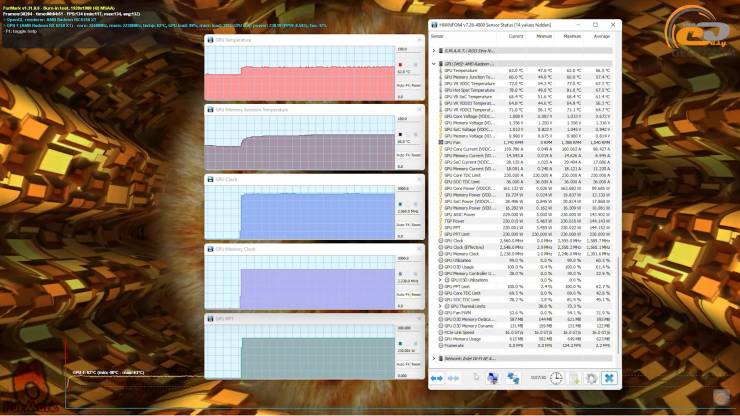Click the Maximum column header
Viewport: 740px width, 416px height.
pos(572,36)
